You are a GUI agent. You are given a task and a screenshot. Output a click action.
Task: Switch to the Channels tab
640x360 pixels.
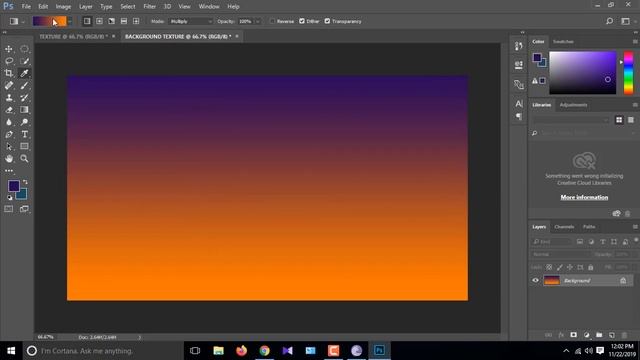click(564, 227)
